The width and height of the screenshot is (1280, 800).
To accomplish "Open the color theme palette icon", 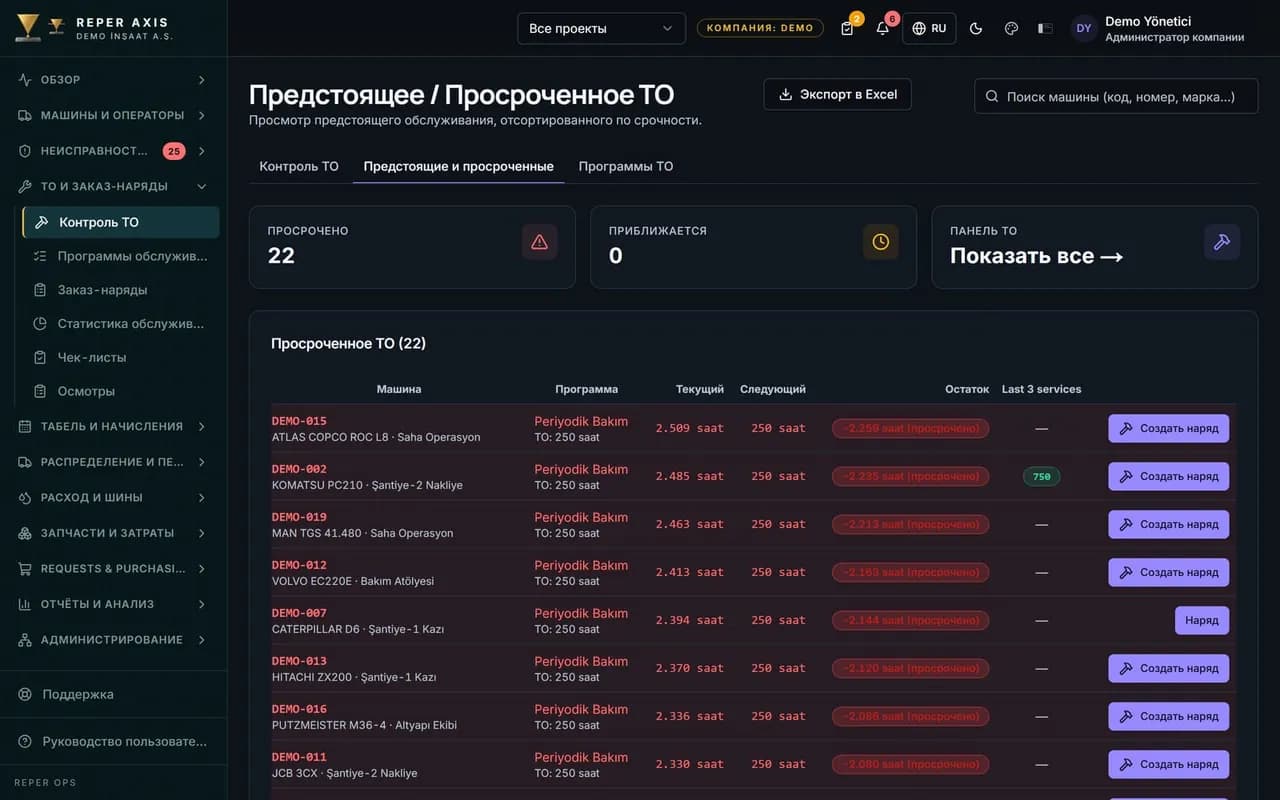I will coord(1011,28).
